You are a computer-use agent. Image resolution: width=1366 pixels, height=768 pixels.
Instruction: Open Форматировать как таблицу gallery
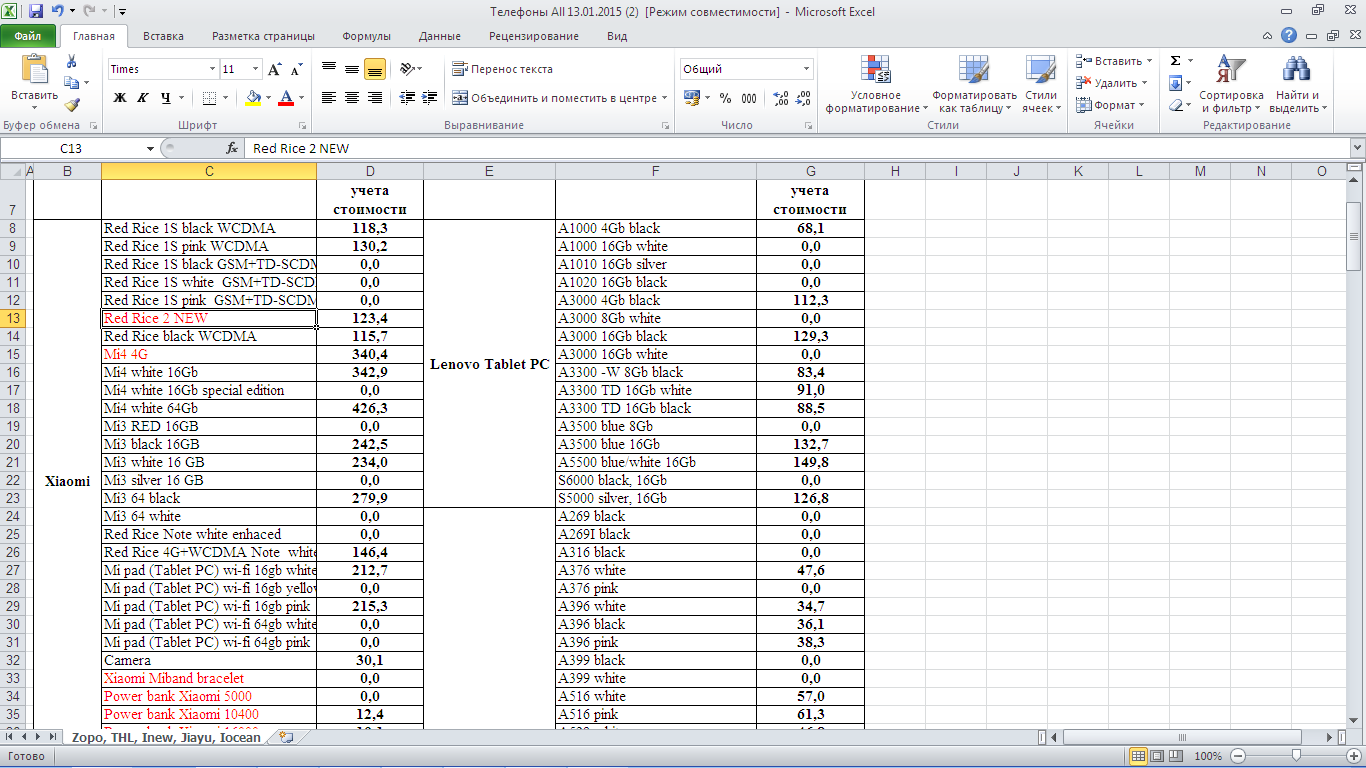point(974,84)
